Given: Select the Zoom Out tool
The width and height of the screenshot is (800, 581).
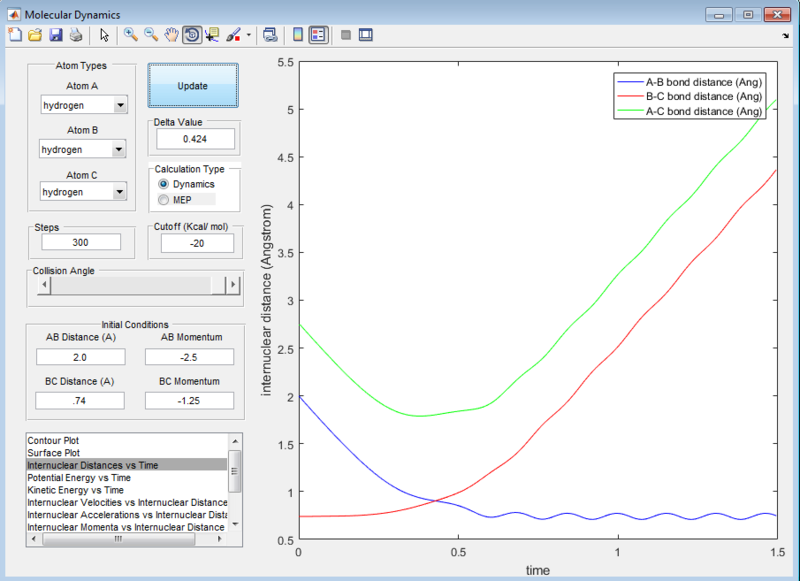Looking at the screenshot, I should pyautogui.click(x=150, y=34).
